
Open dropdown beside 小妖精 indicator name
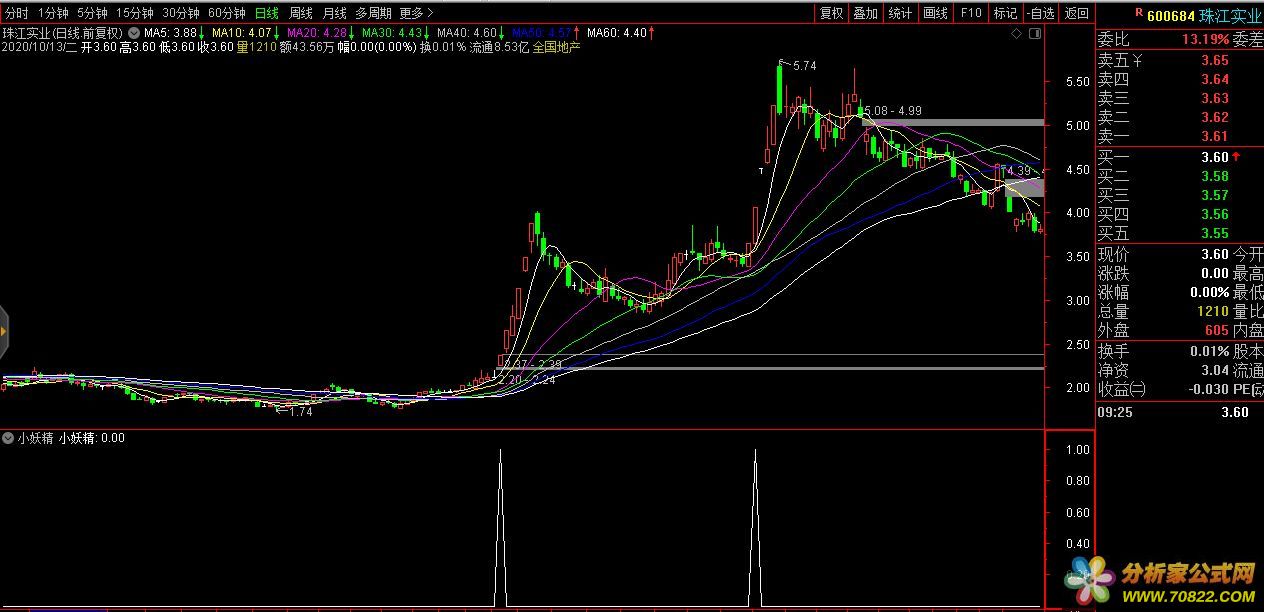coord(8,438)
